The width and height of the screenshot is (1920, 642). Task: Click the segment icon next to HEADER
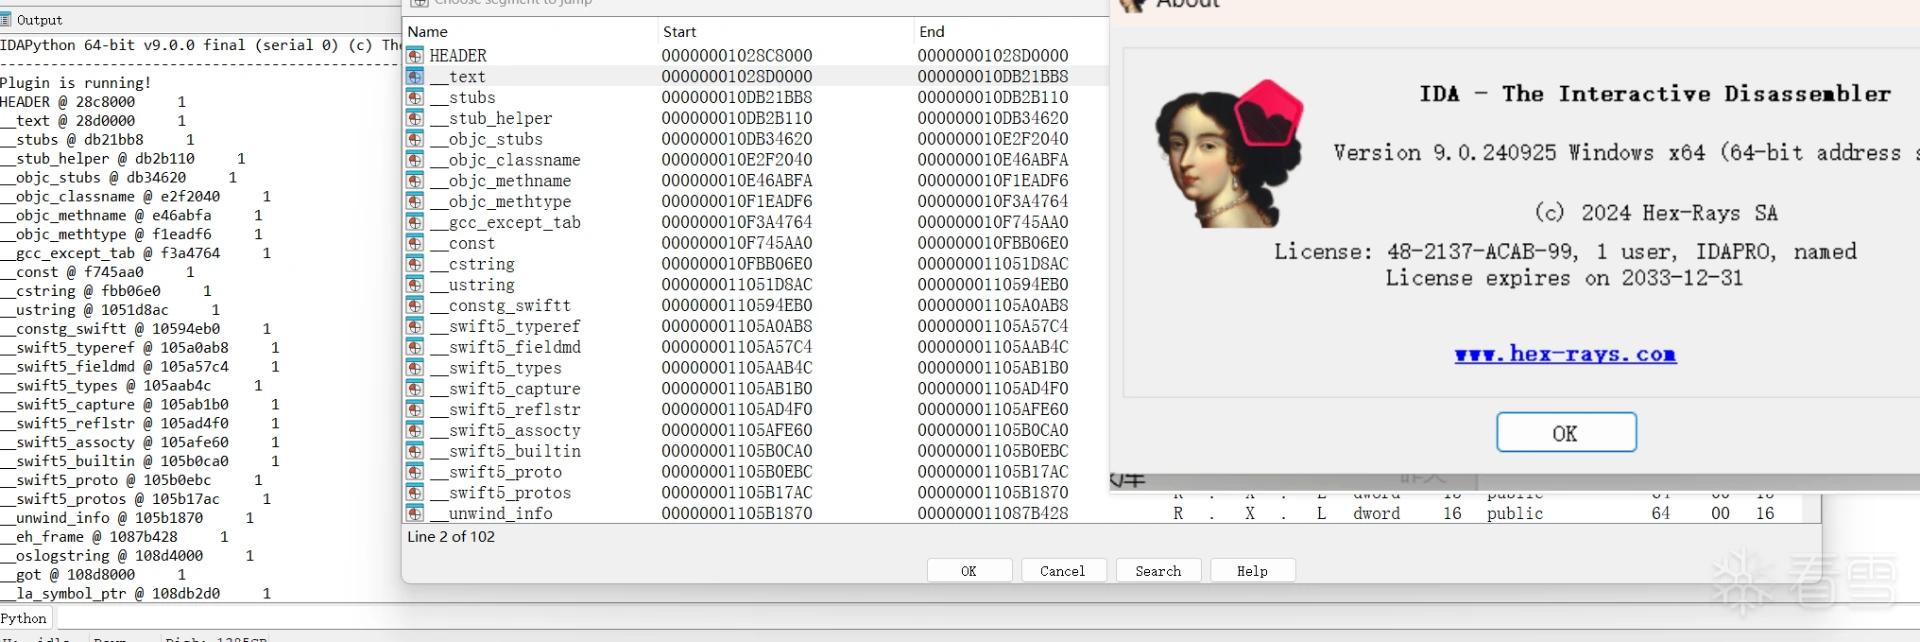414,55
